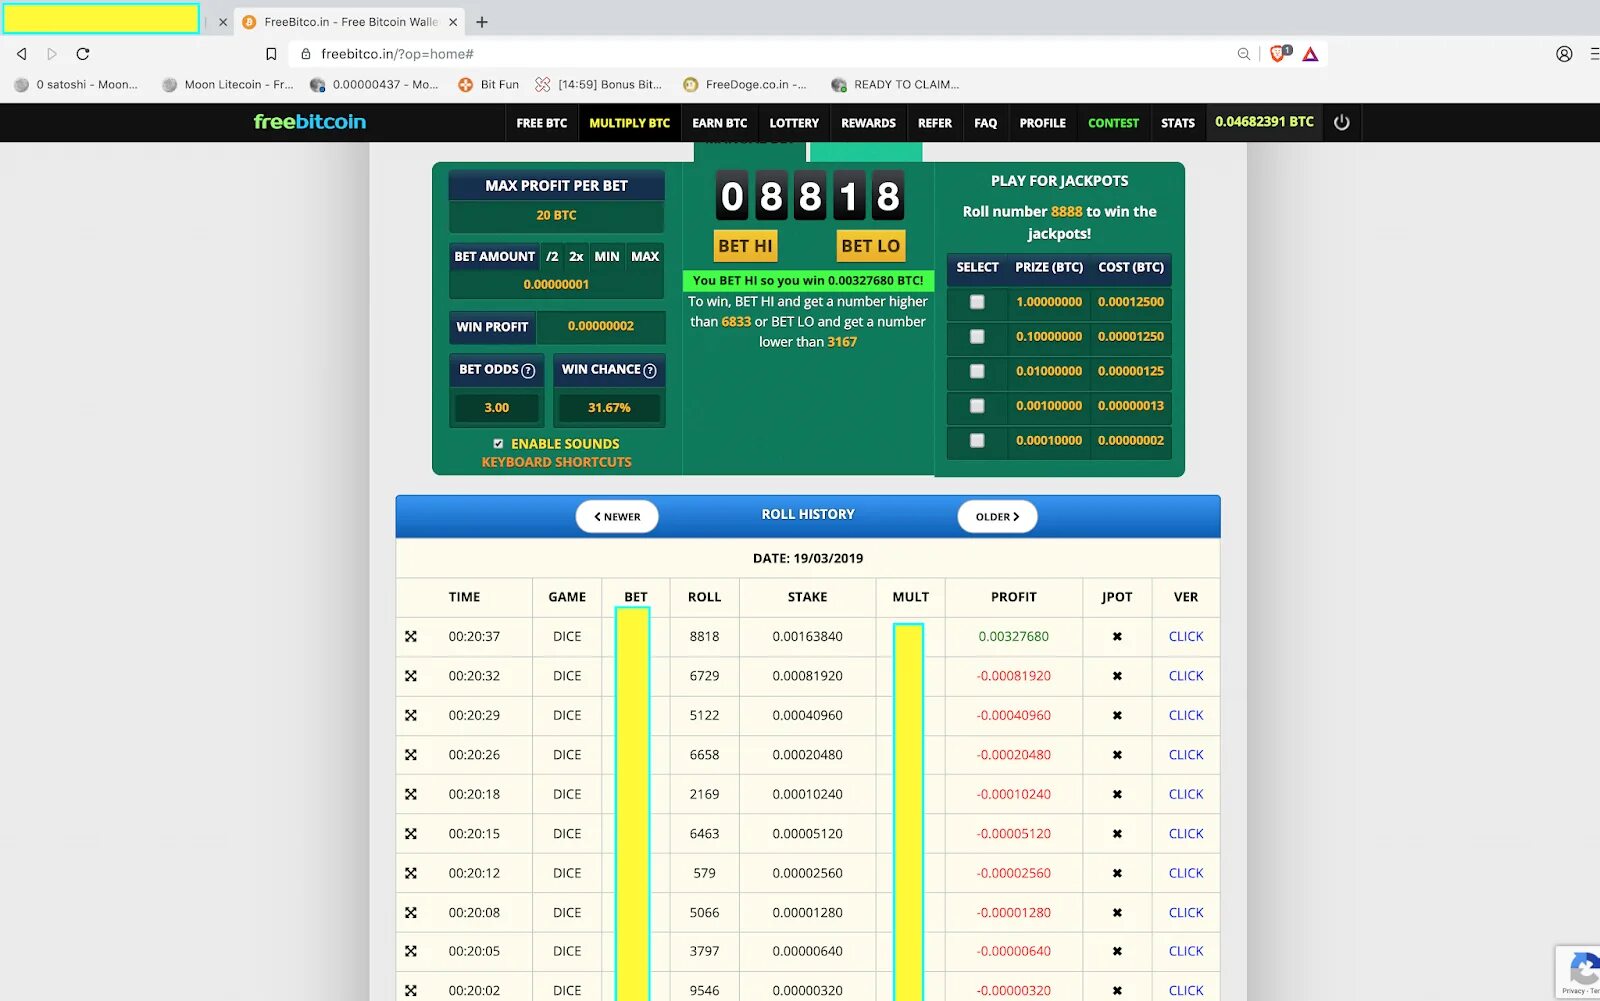Expand the 00:20:12 roll row icon
Viewport: 1600px width, 1001px height.
(x=411, y=873)
